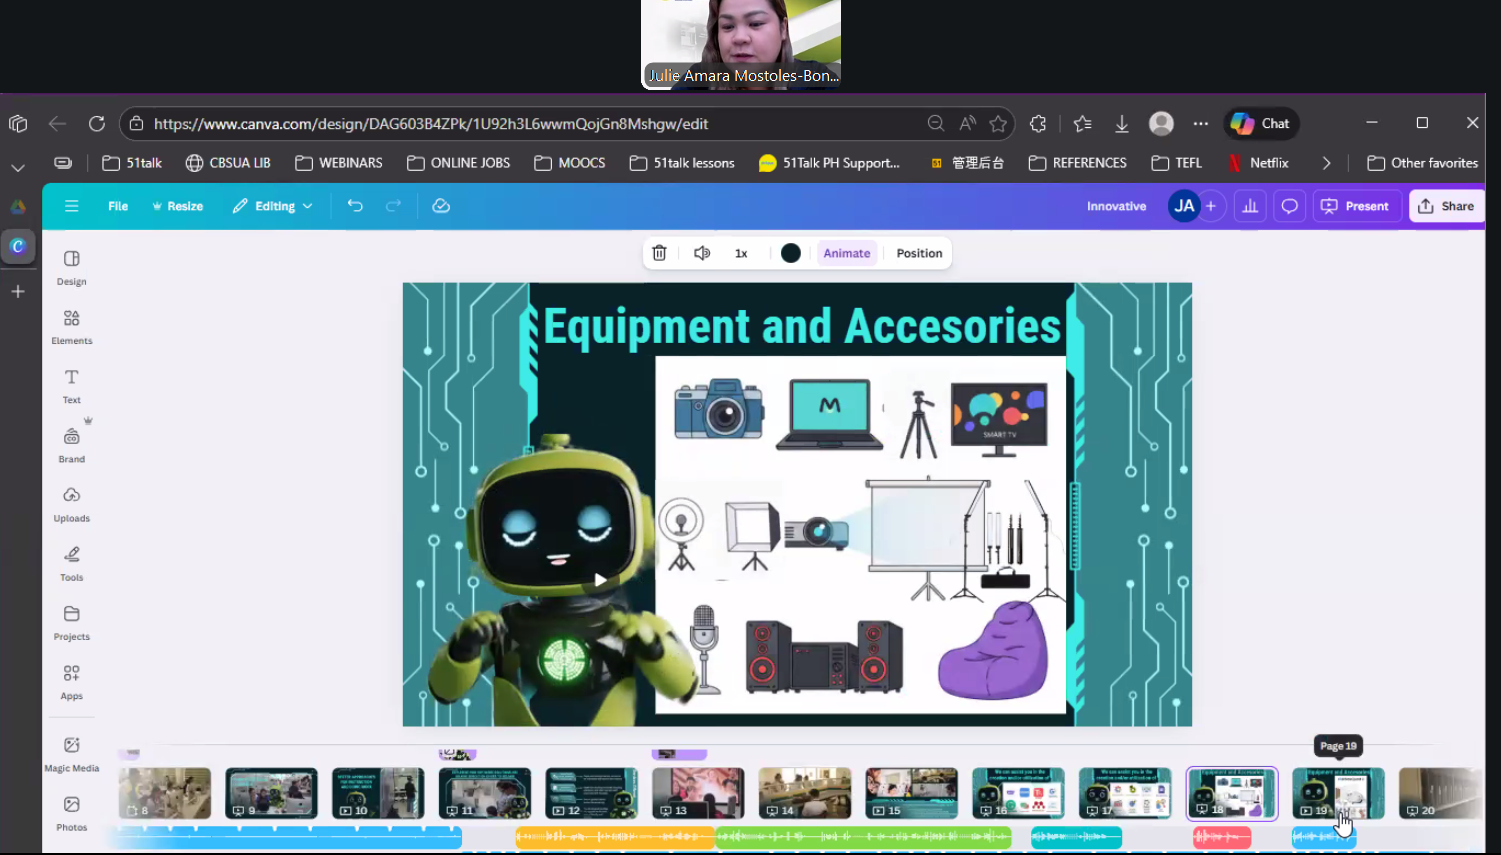The height and width of the screenshot is (855, 1501).
Task: Open the Magic Media tool
Action: (71, 753)
